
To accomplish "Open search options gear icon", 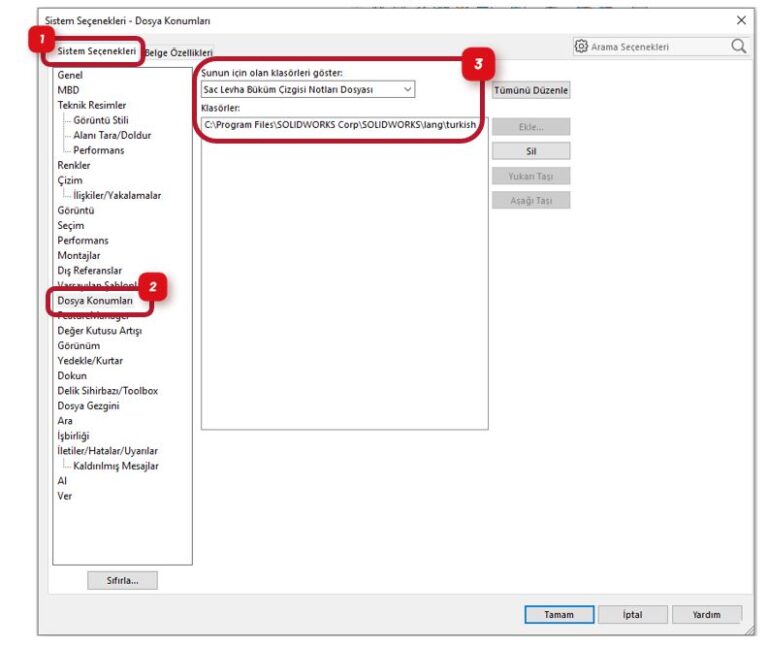I will point(581,46).
